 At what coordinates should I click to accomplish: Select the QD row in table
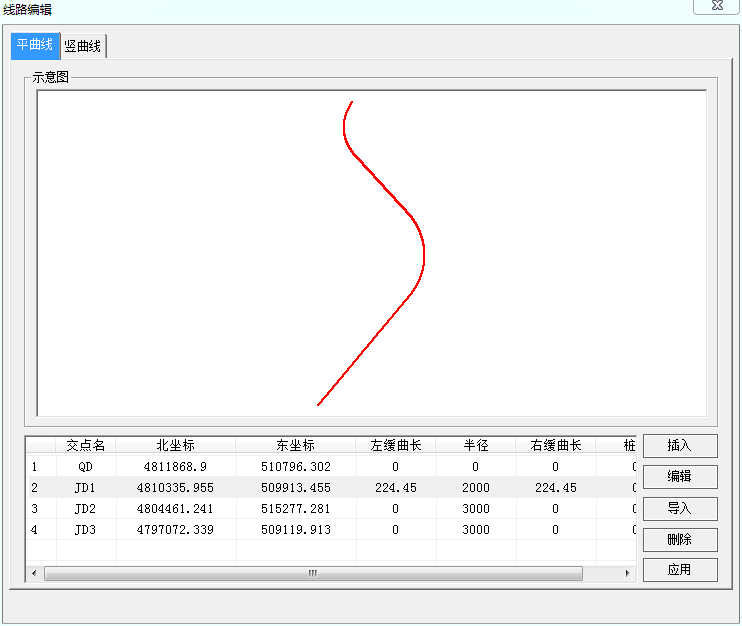tap(86, 467)
